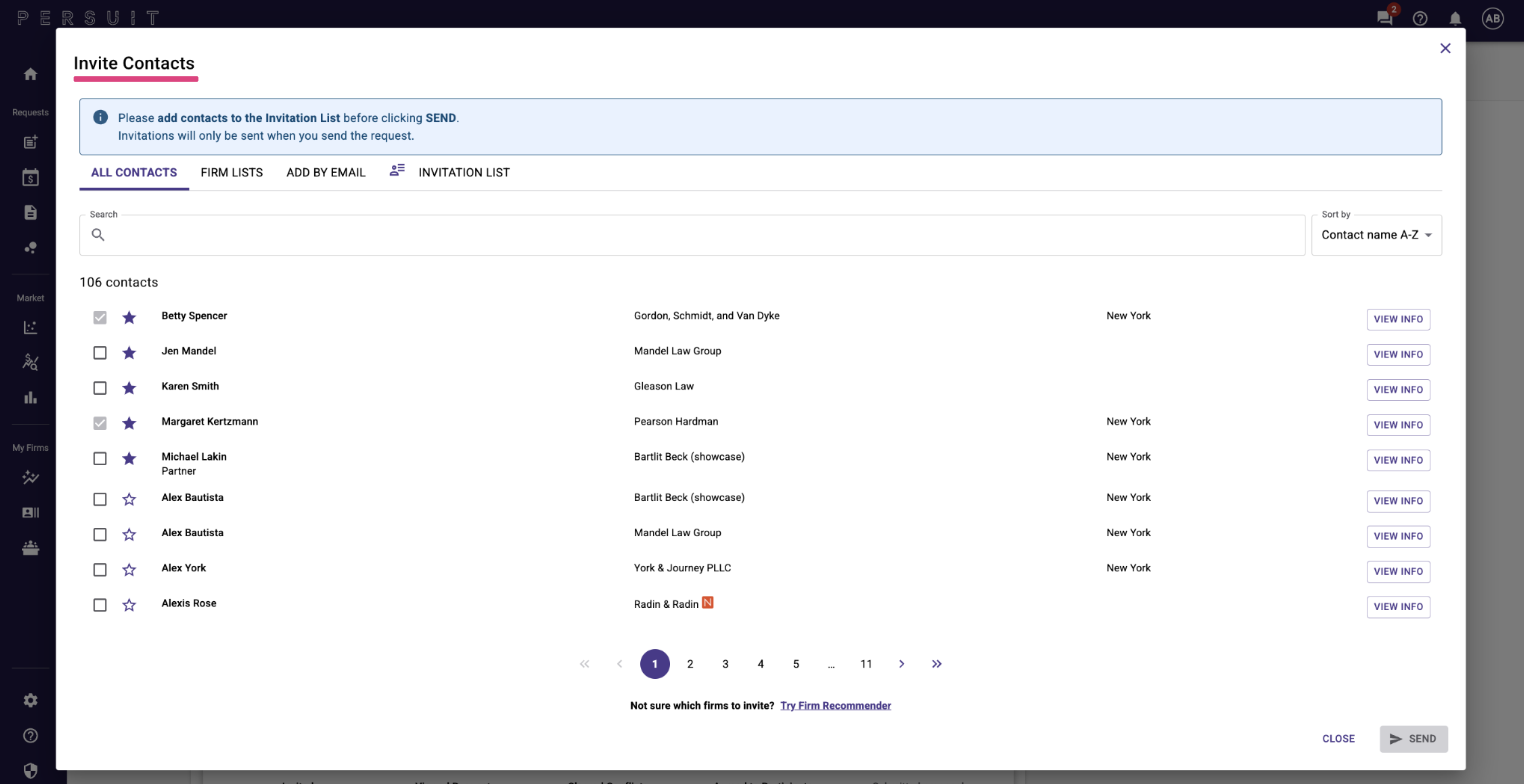Image resolution: width=1524 pixels, height=784 pixels.
Task: Go to page 3
Action: (x=725, y=664)
